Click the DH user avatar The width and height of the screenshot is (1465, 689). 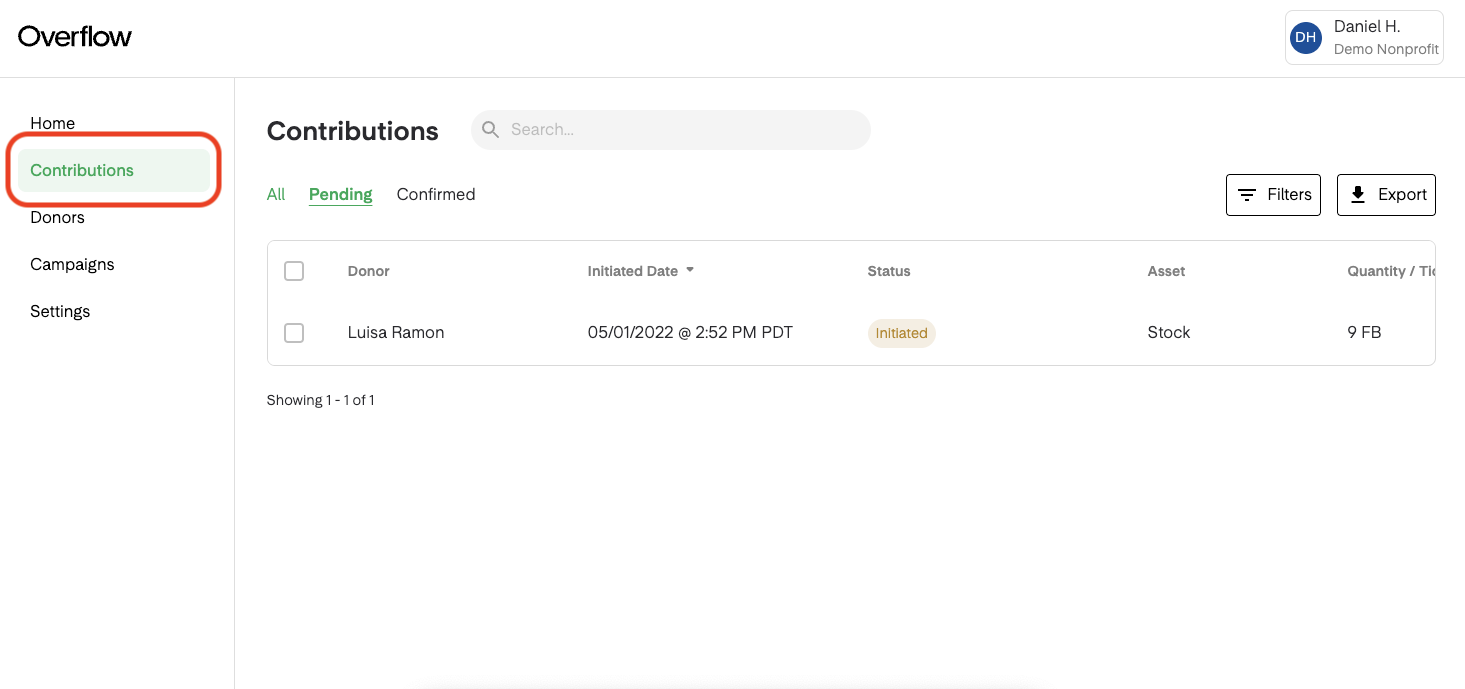pos(1305,38)
